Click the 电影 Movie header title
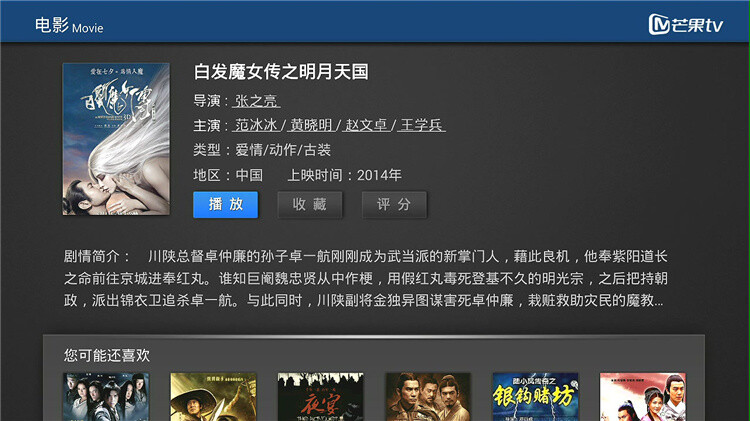This screenshot has height=421, width=750. tap(69, 25)
